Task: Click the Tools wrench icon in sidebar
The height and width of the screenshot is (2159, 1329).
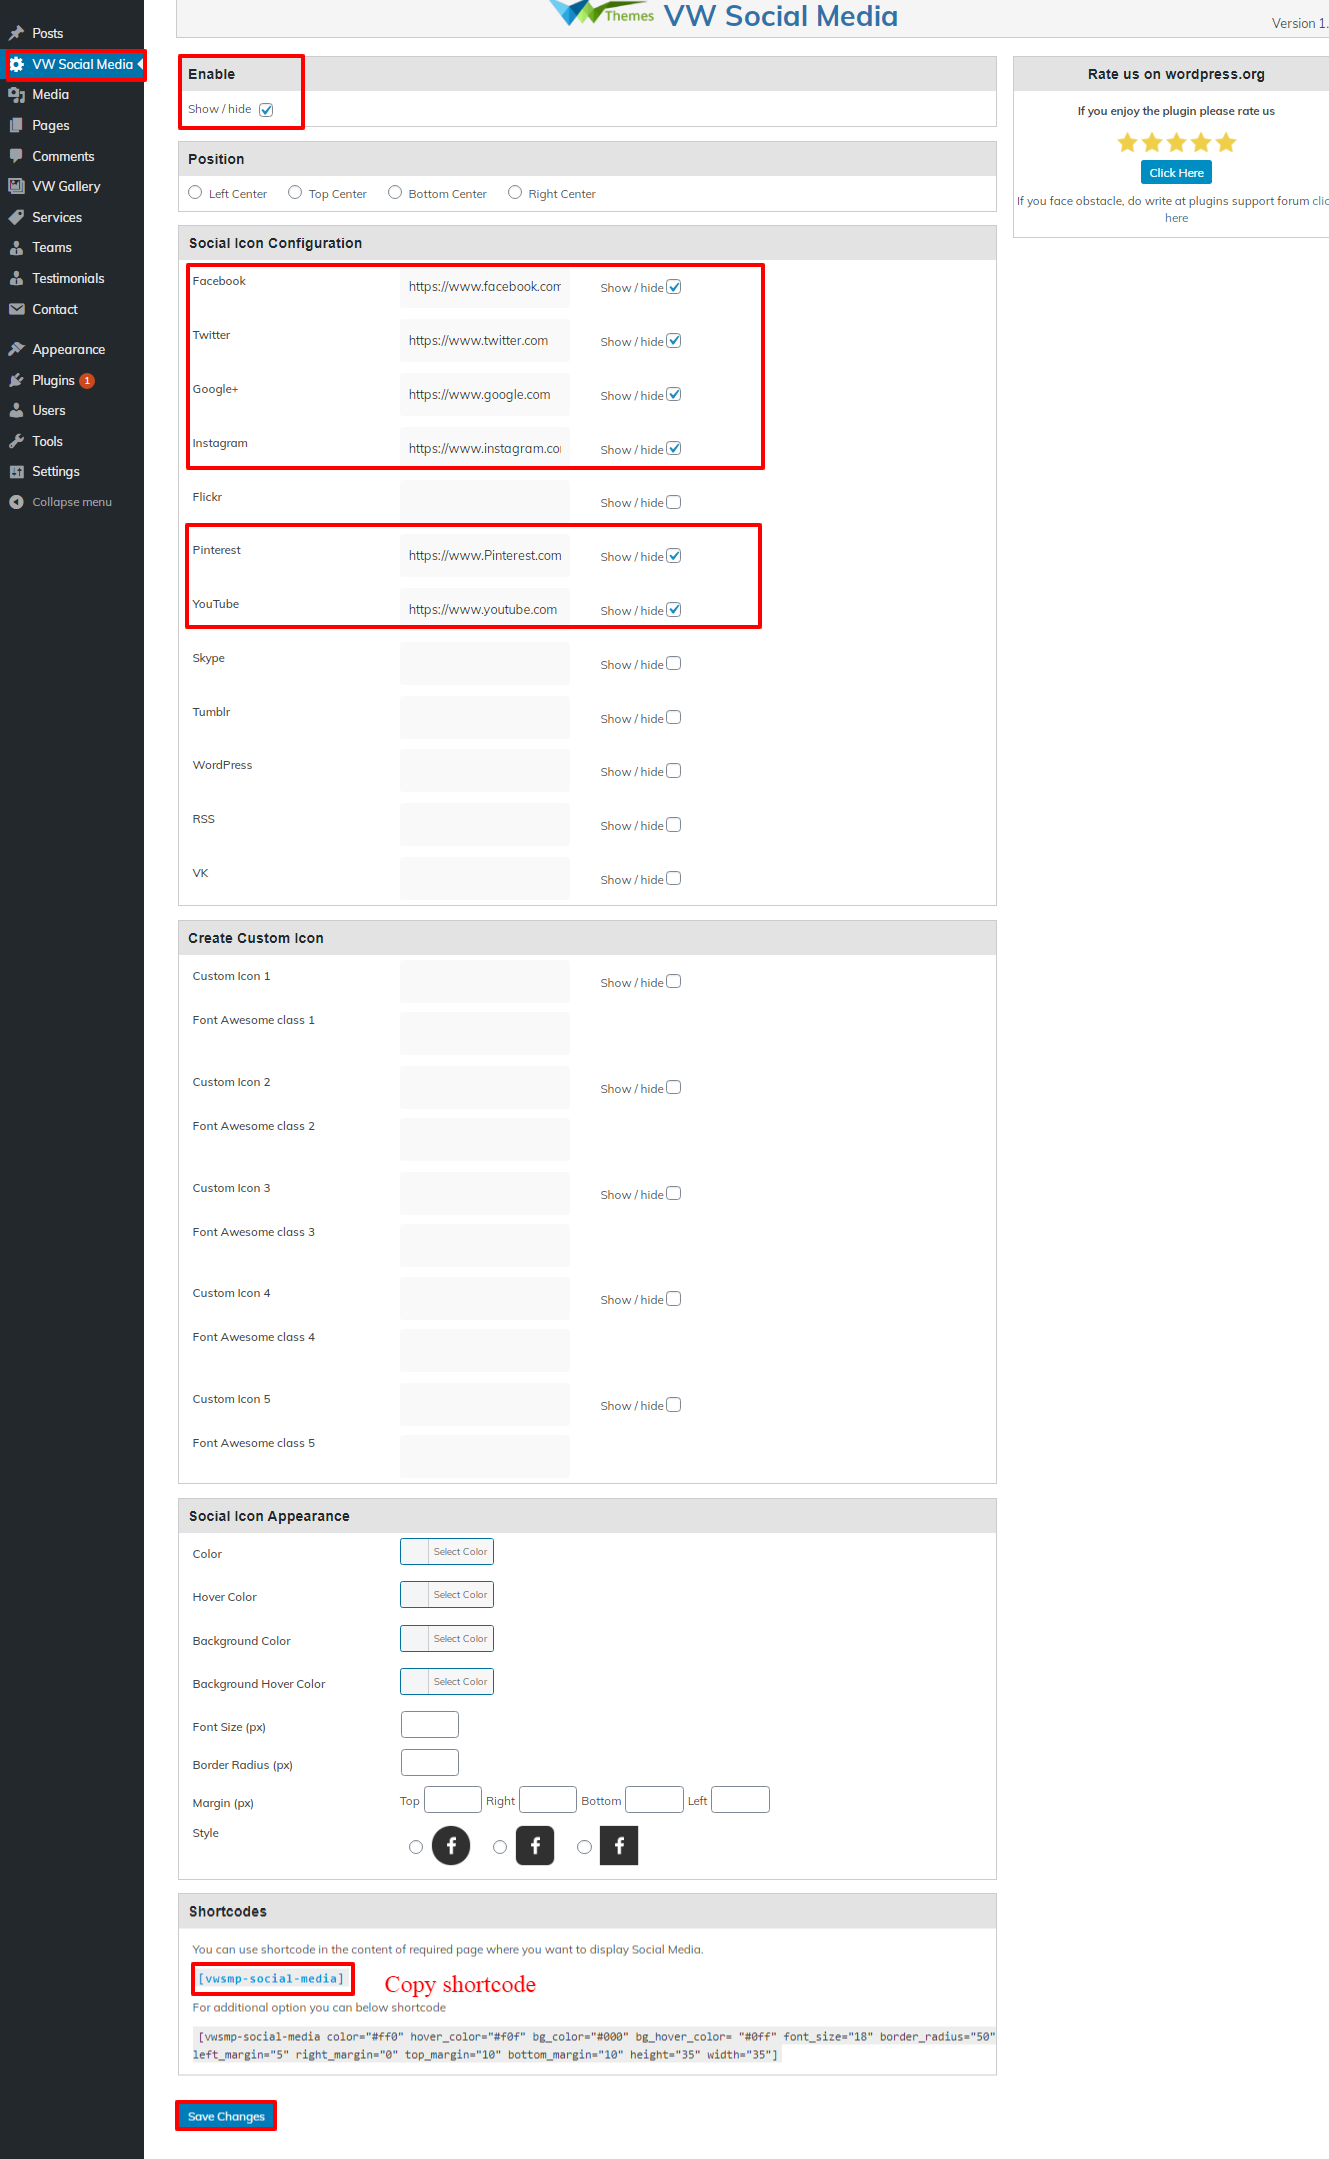Action: (16, 441)
